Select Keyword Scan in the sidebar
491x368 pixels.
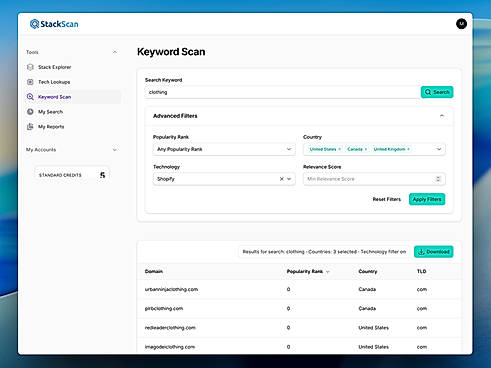(73, 97)
